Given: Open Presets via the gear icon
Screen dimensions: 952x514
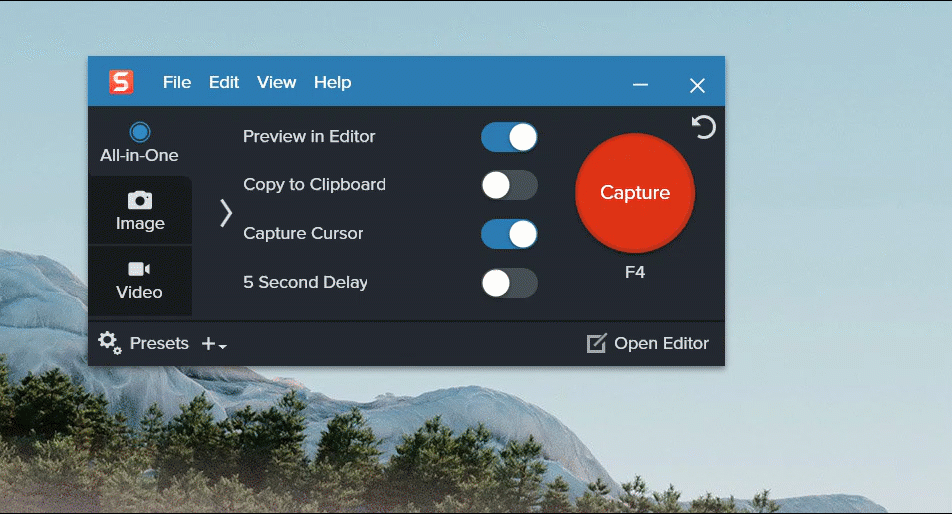Looking at the screenshot, I should (x=109, y=343).
